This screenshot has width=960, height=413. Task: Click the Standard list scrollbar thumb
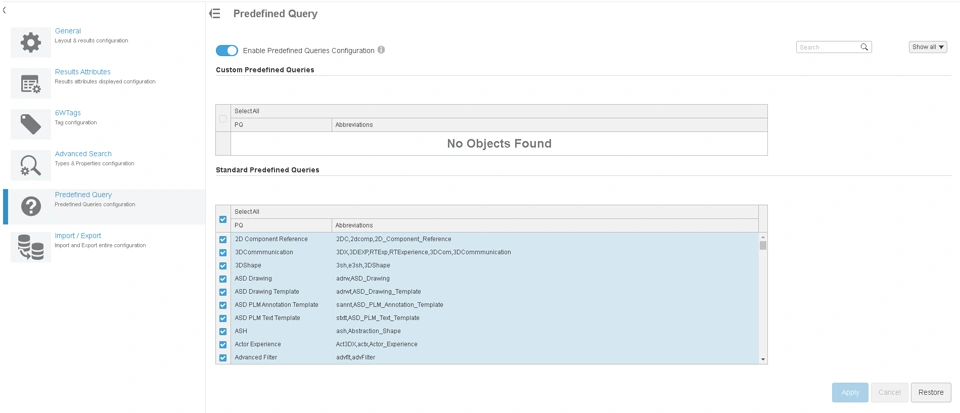point(763,245)
